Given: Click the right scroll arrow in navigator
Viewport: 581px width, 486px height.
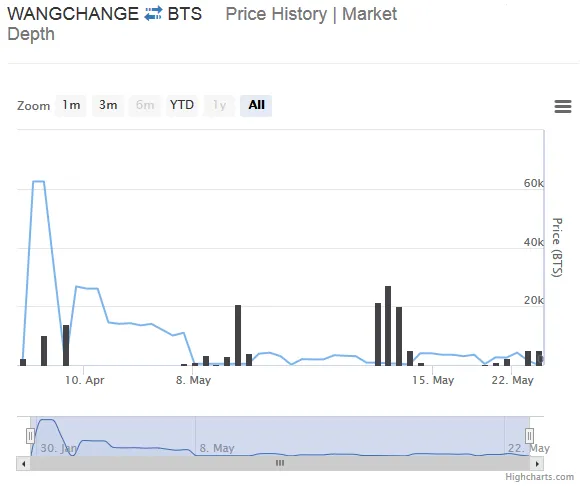Looking at the screenshot, I should (x=537, y=463).
